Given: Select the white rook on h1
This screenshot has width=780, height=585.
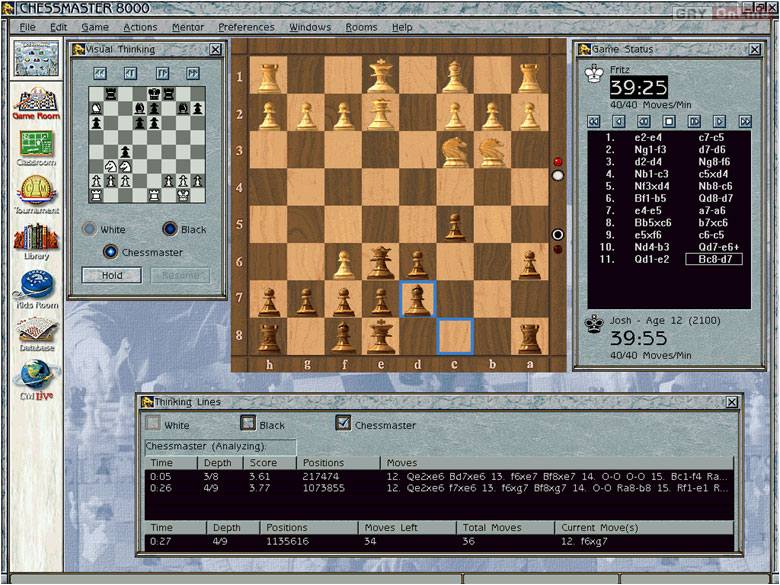Looking at the screenshot, I should pos(269,75).
